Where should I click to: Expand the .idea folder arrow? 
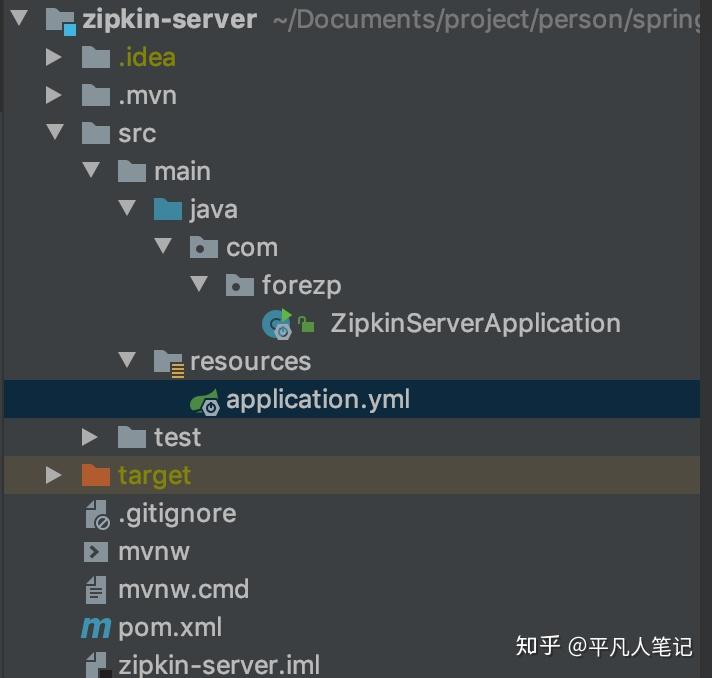click(x=54, y=58)
